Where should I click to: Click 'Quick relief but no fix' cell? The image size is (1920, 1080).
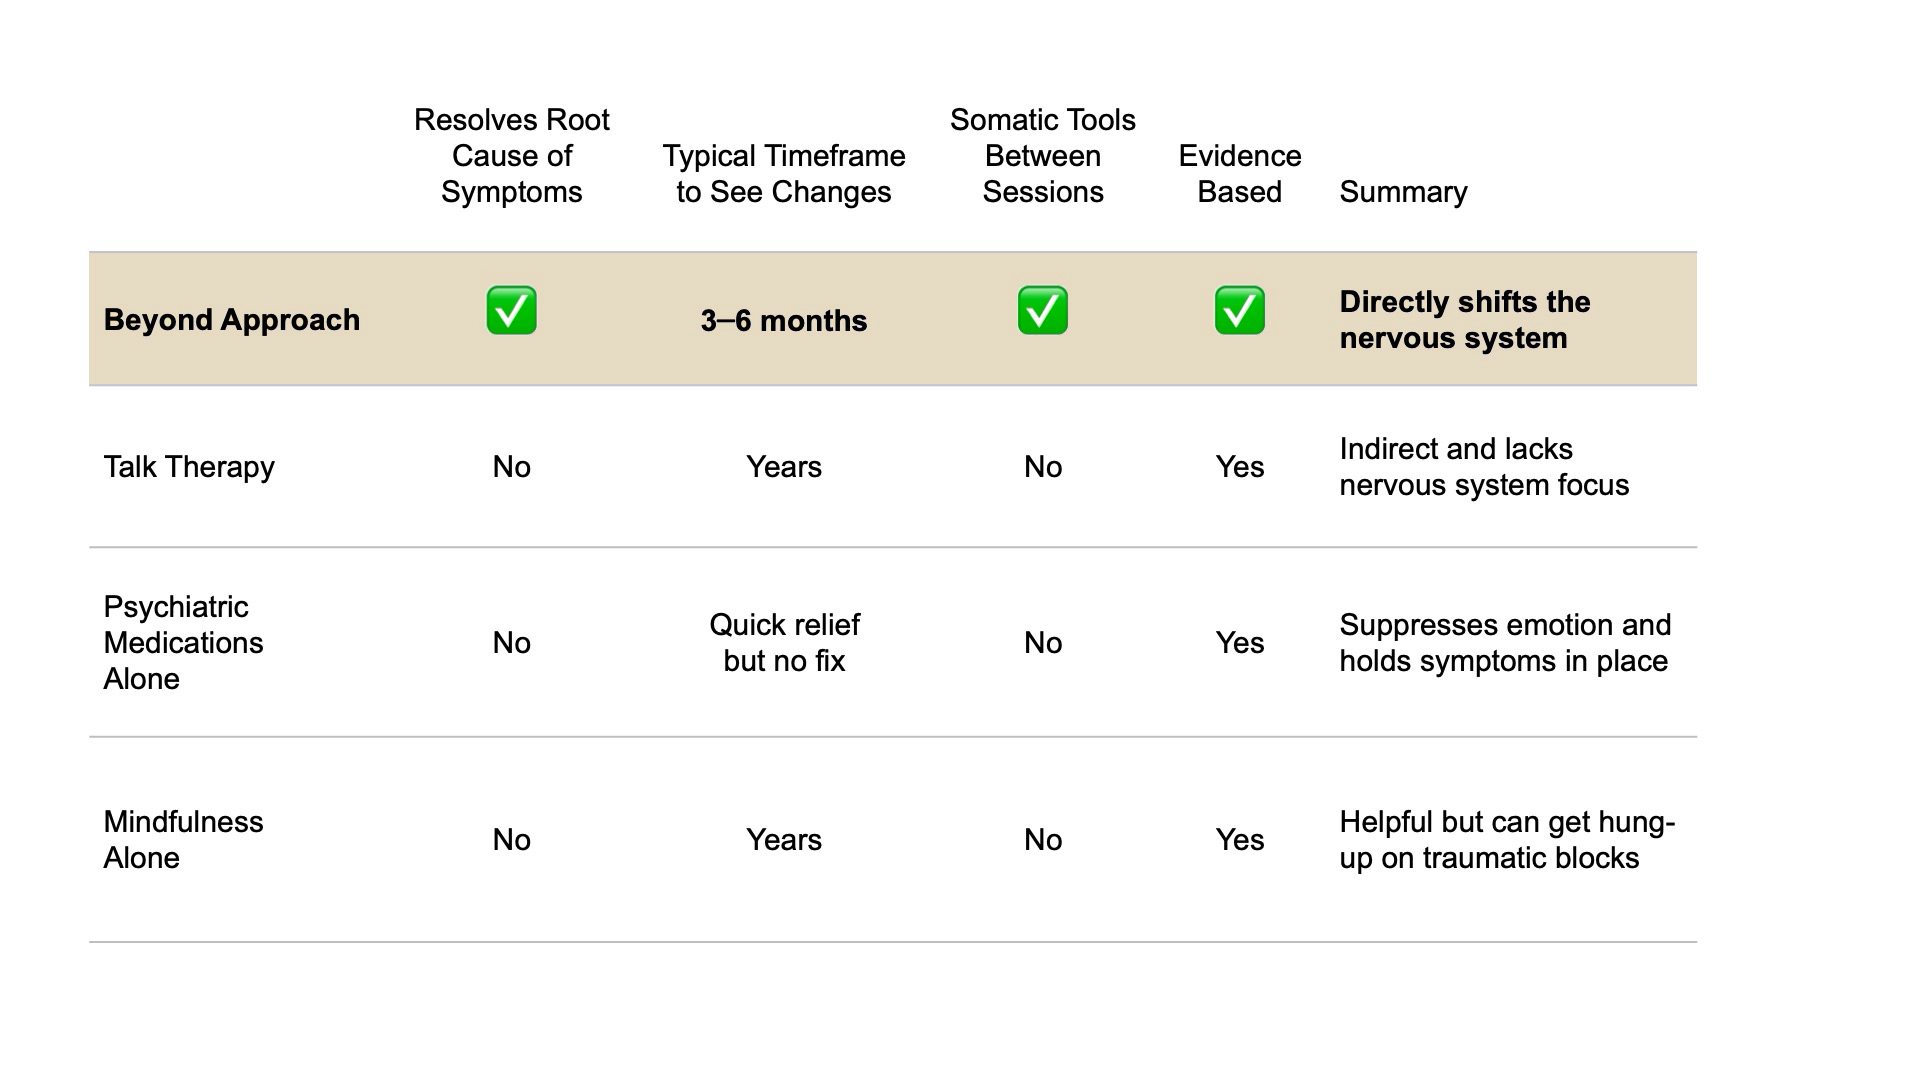(784, 643)
